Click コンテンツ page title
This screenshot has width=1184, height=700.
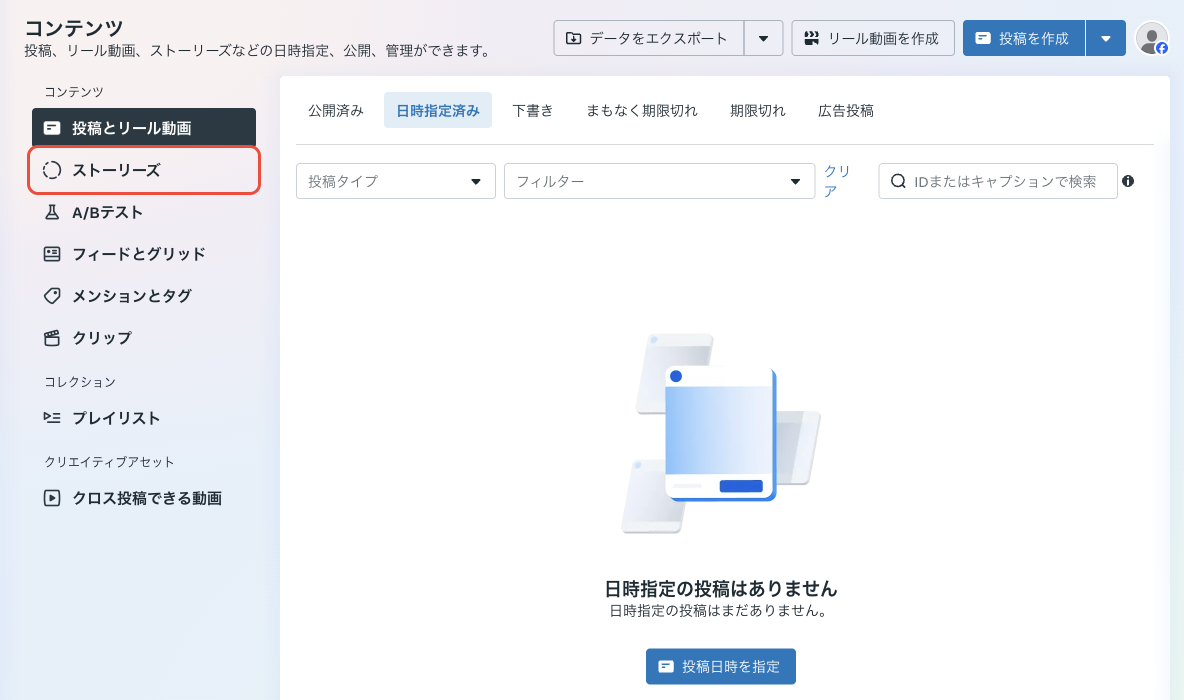coord(74,28)
